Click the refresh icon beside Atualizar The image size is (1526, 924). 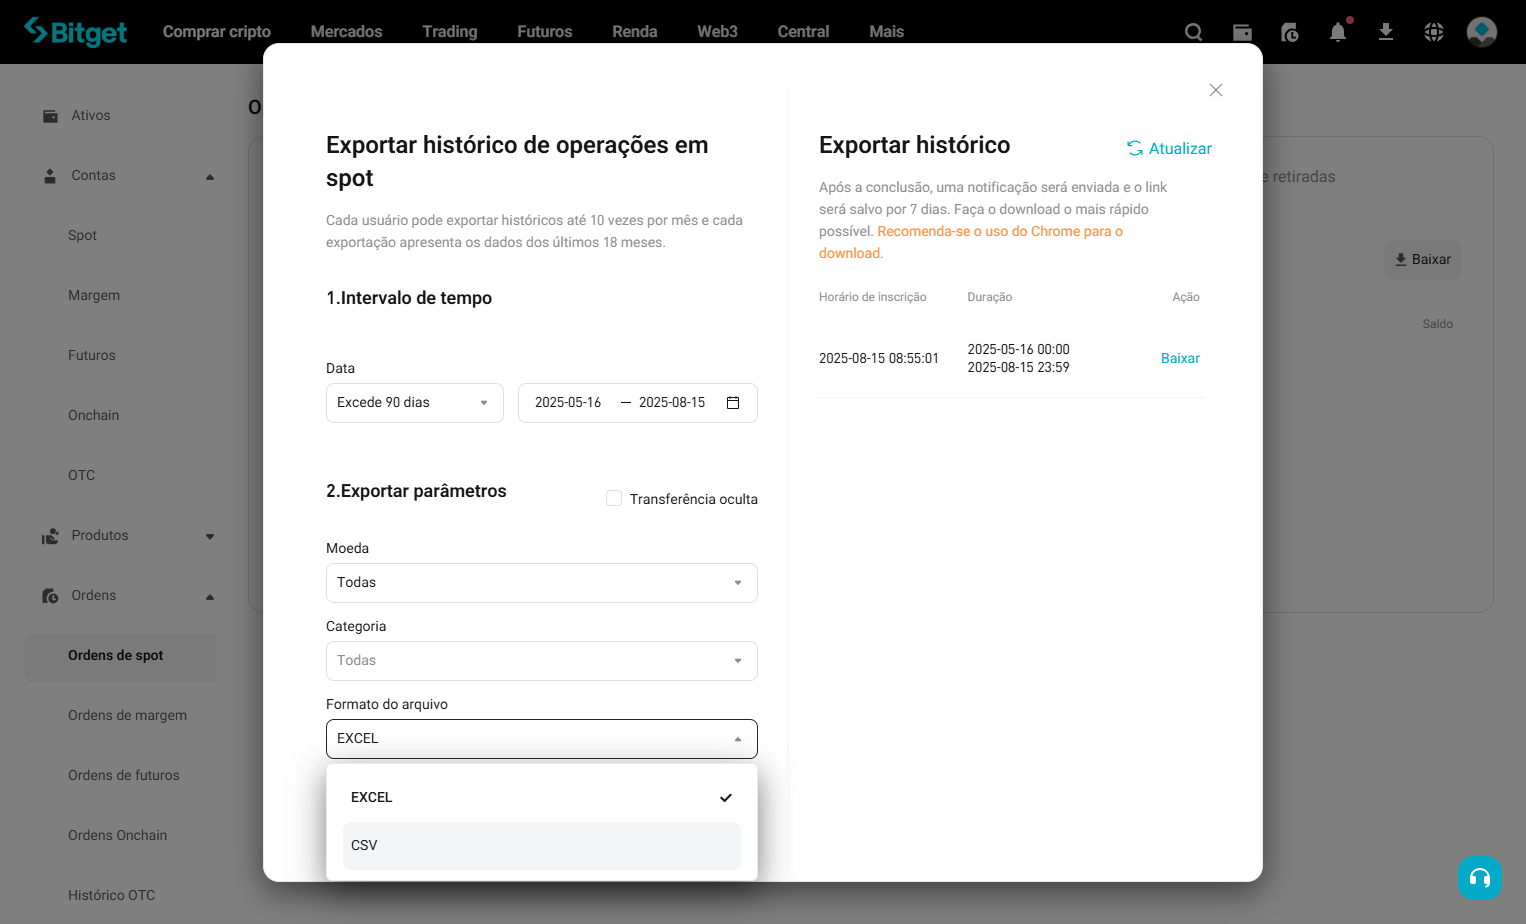[1135, 148]
